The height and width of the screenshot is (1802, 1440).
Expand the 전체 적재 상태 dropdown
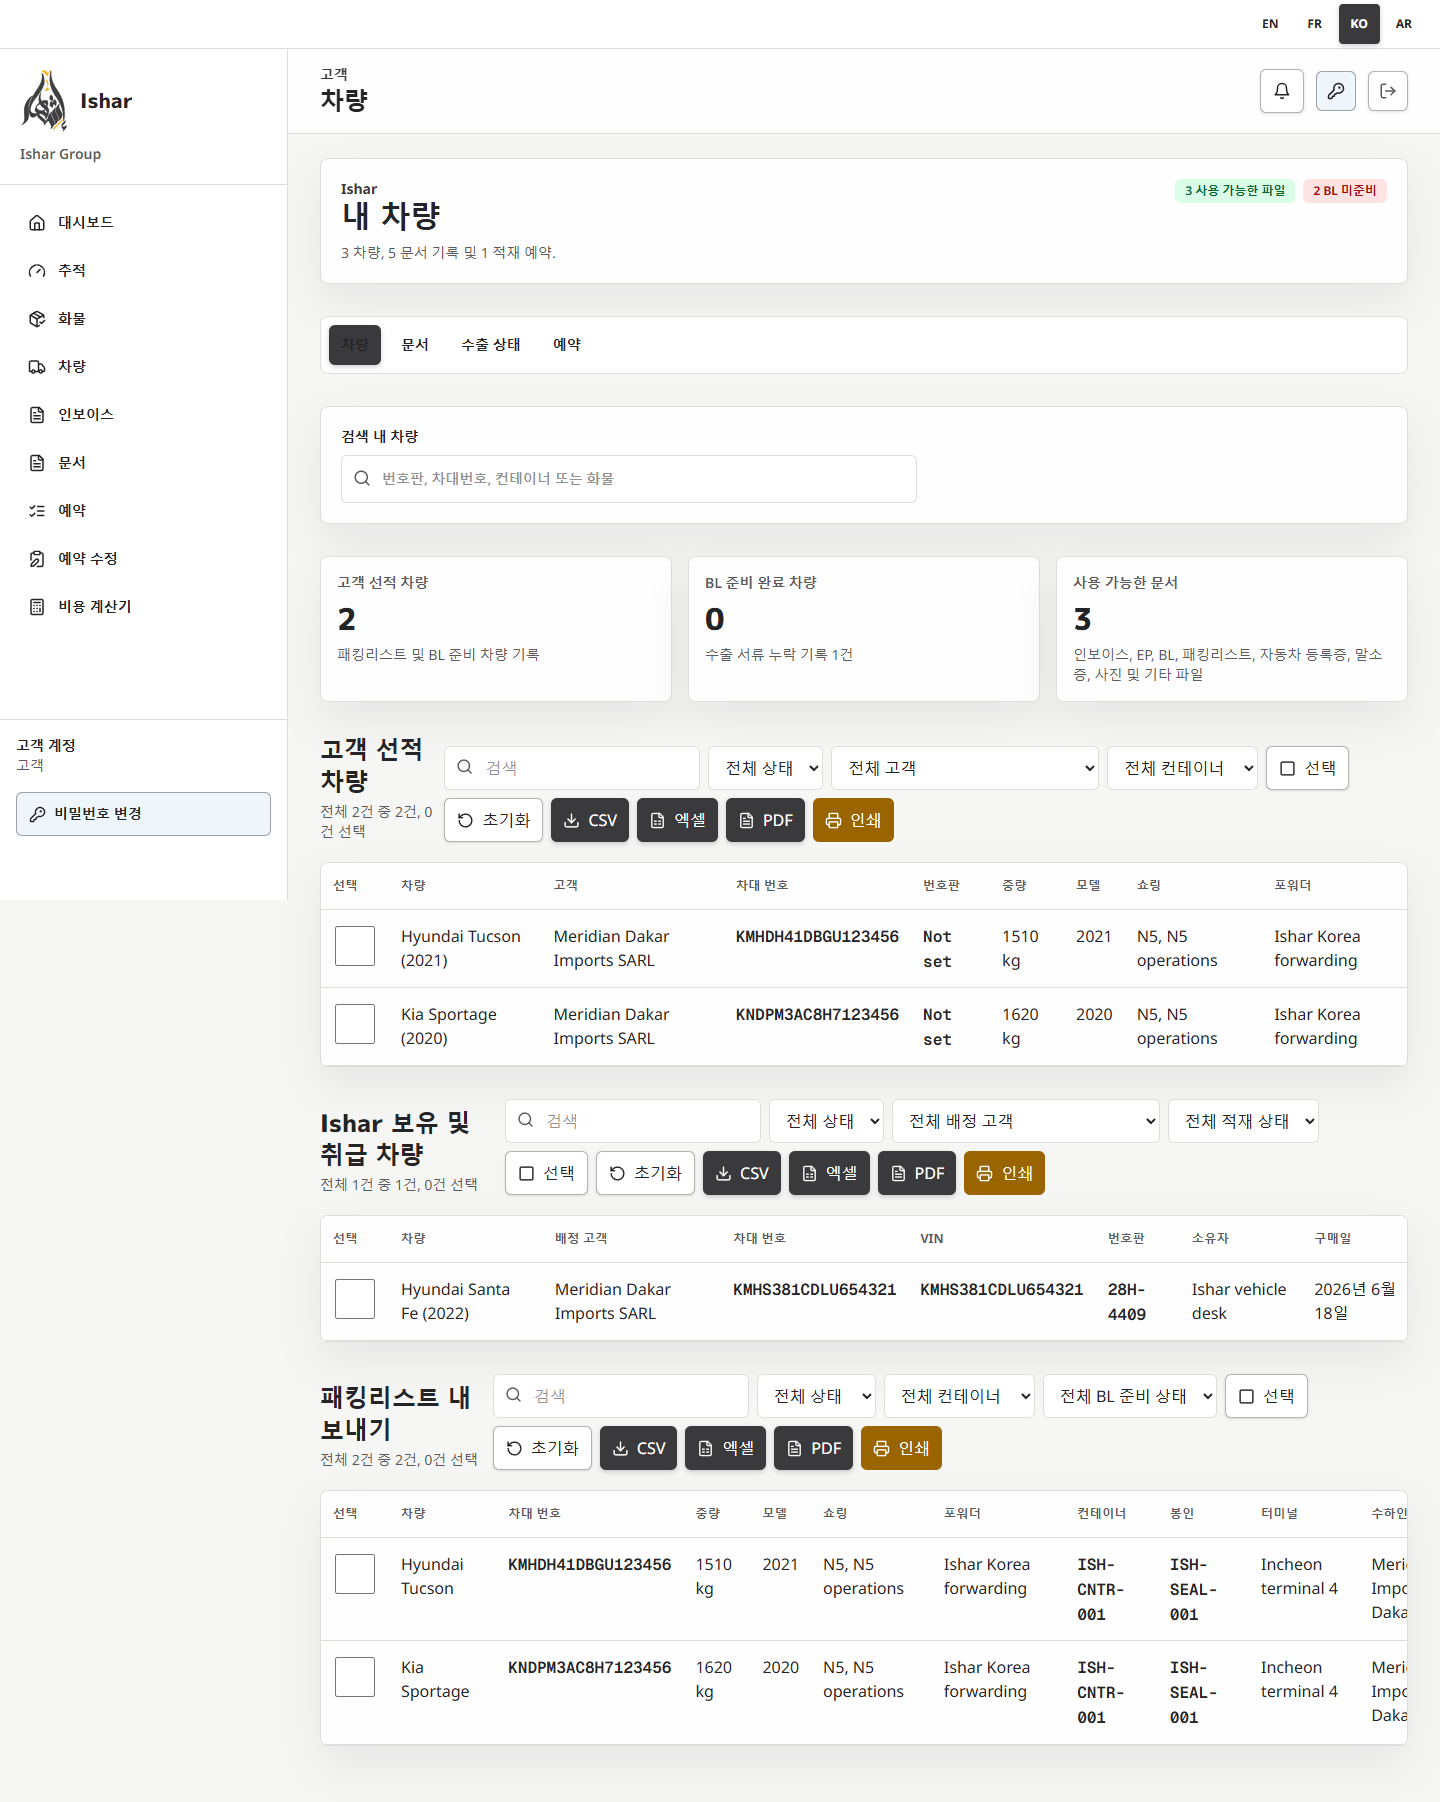point(1243,1121)
